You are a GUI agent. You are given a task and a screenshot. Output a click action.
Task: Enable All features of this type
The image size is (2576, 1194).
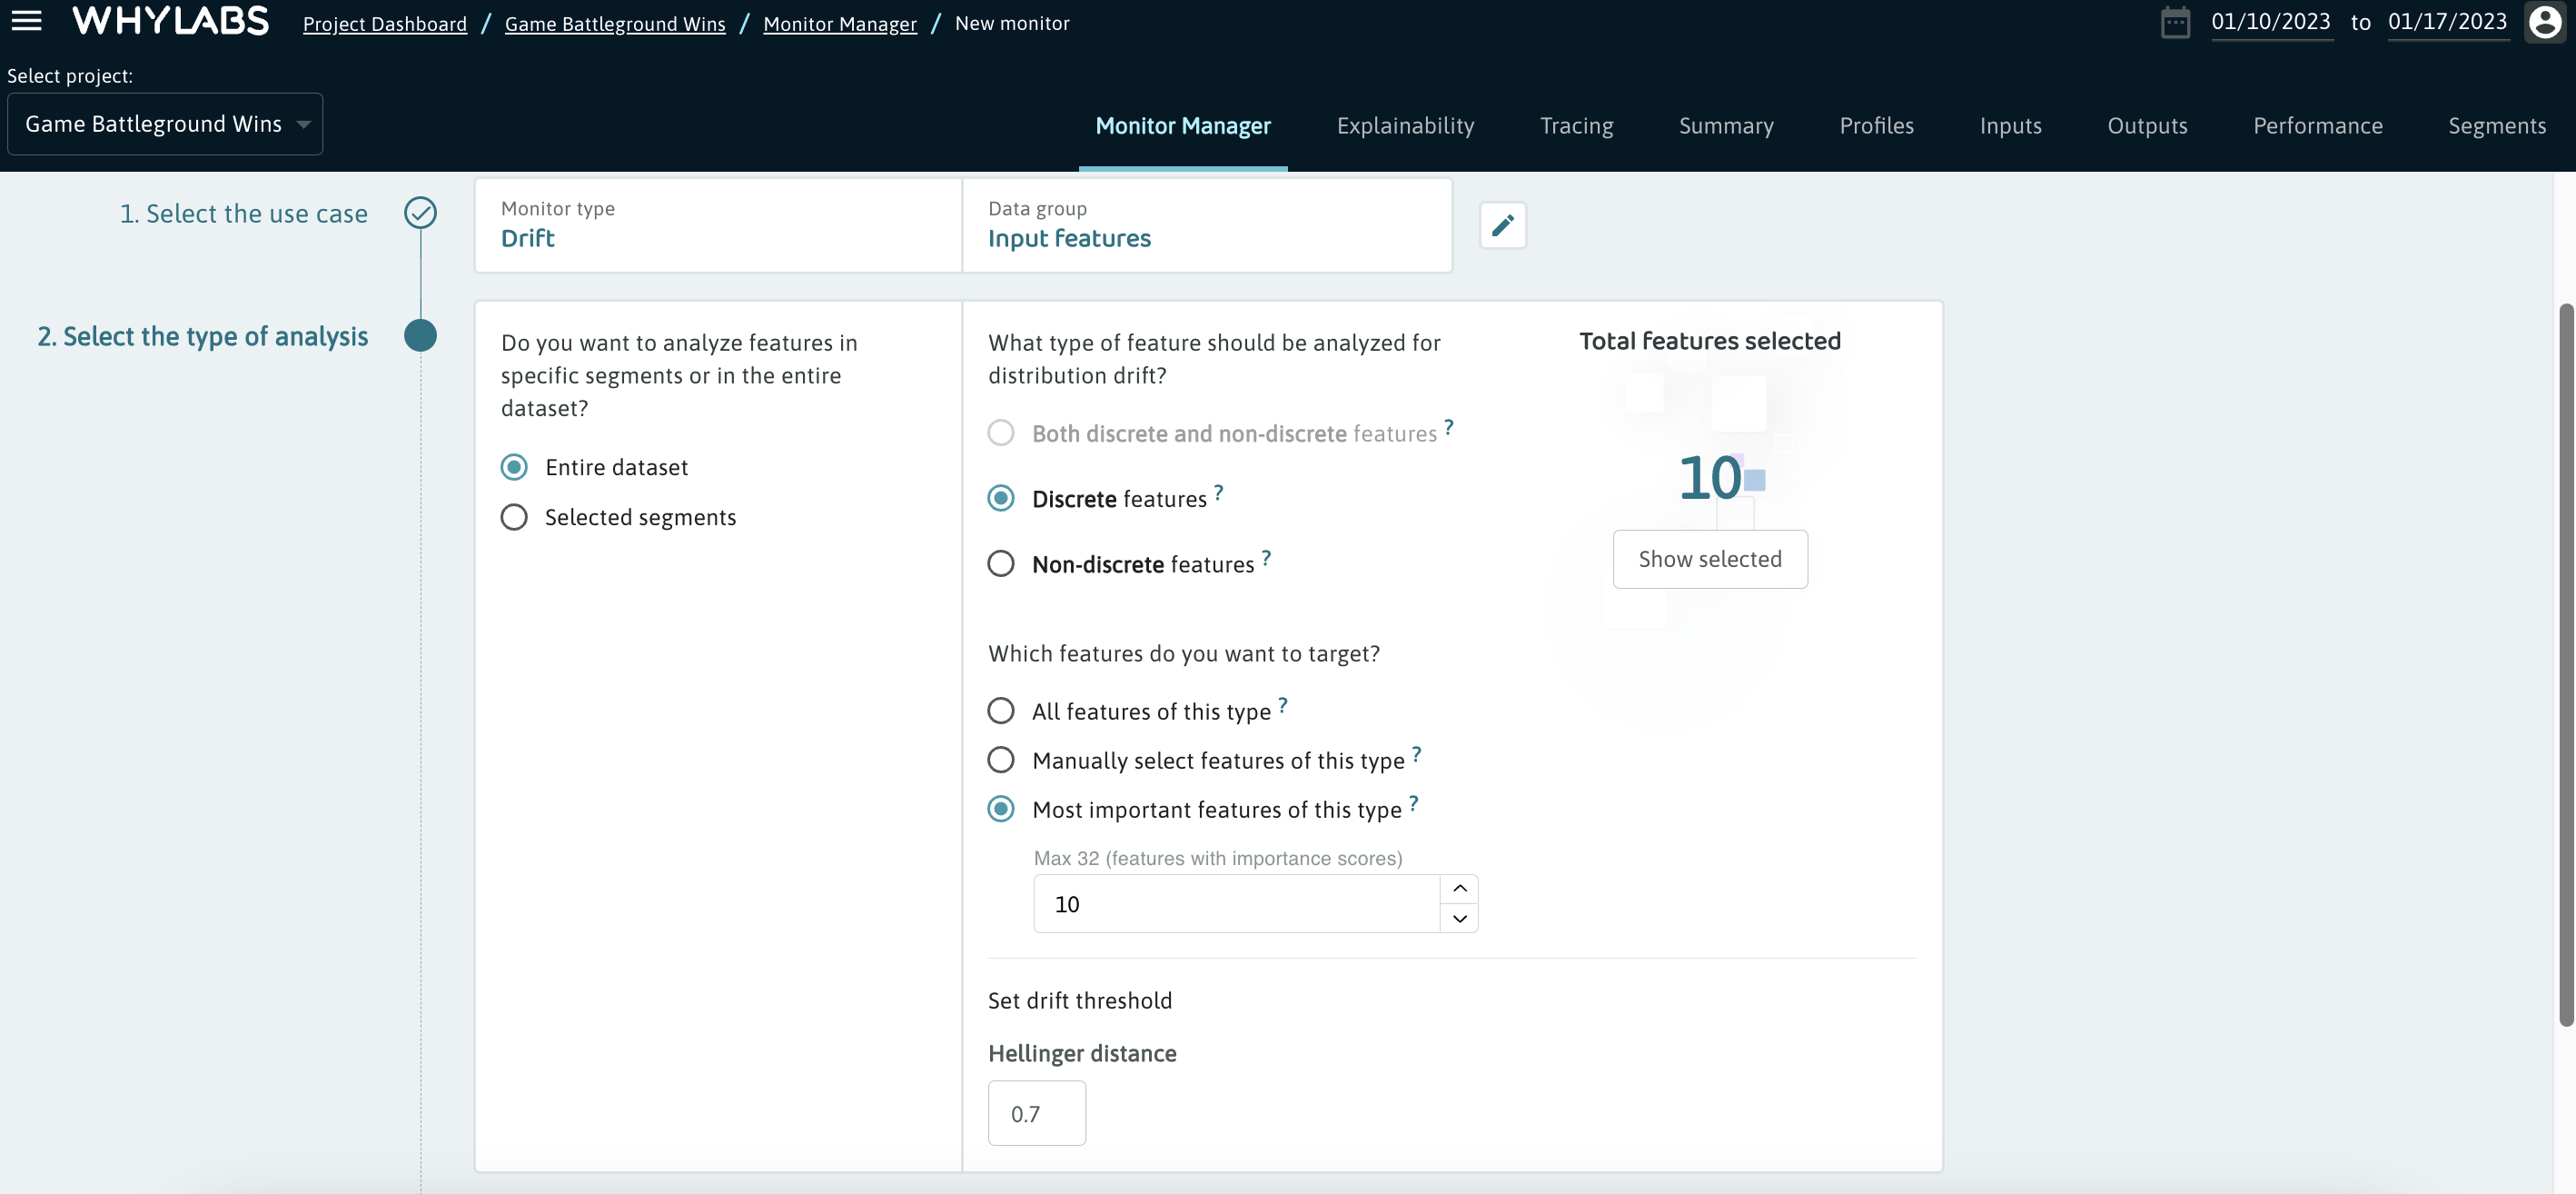coord(1001,710)
